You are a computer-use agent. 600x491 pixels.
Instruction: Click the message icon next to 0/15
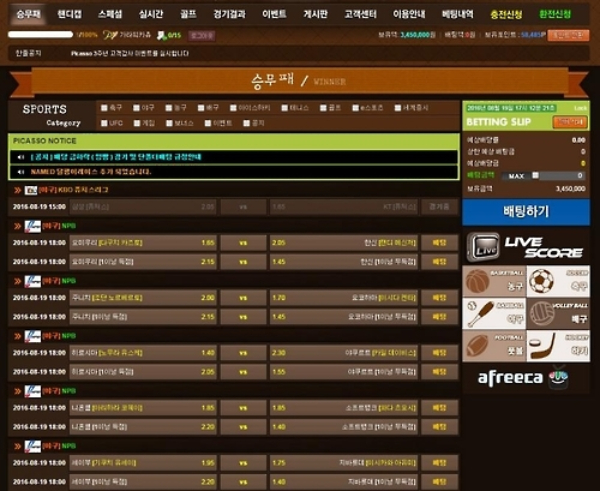coord(161,36)
